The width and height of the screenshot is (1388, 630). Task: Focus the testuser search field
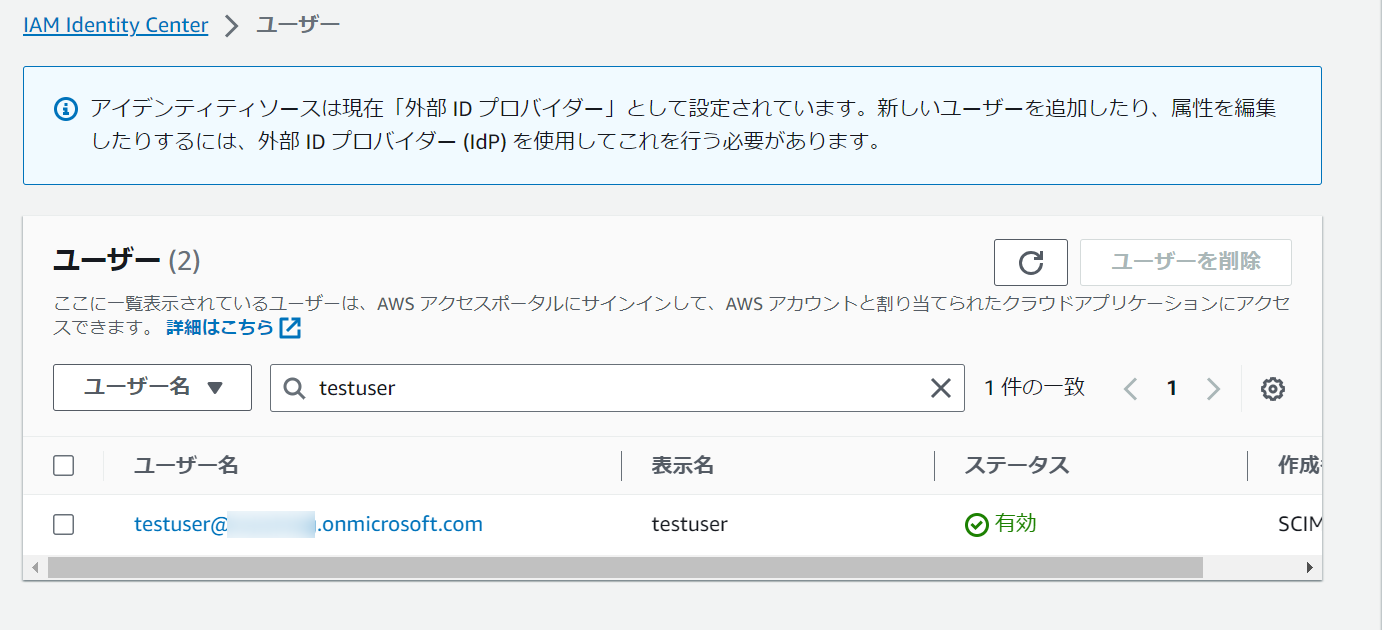(617, 388)
